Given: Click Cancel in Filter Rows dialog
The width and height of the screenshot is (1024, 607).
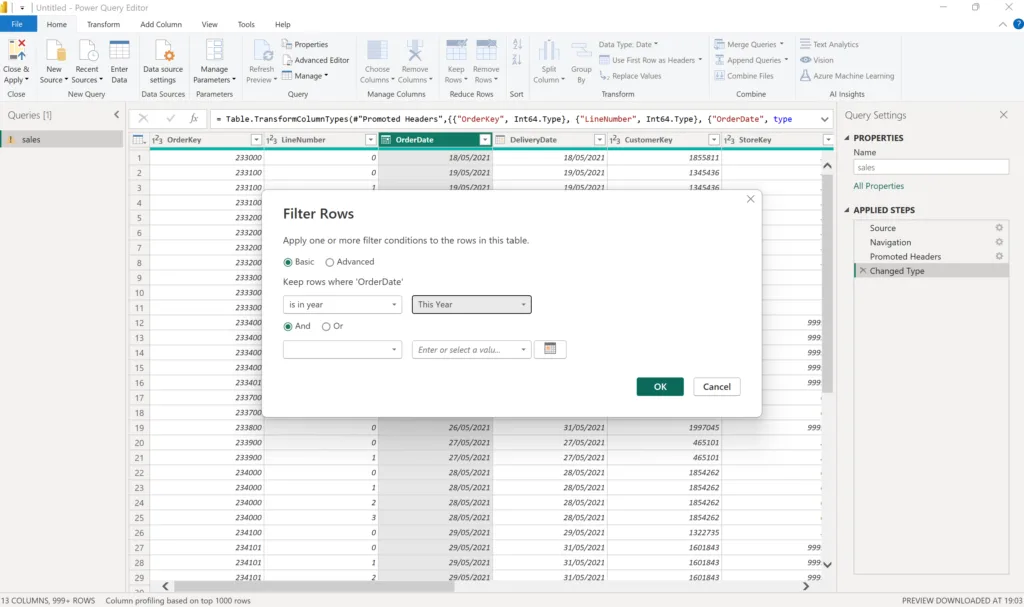Looking at the screenshot, I should point(716,387).
